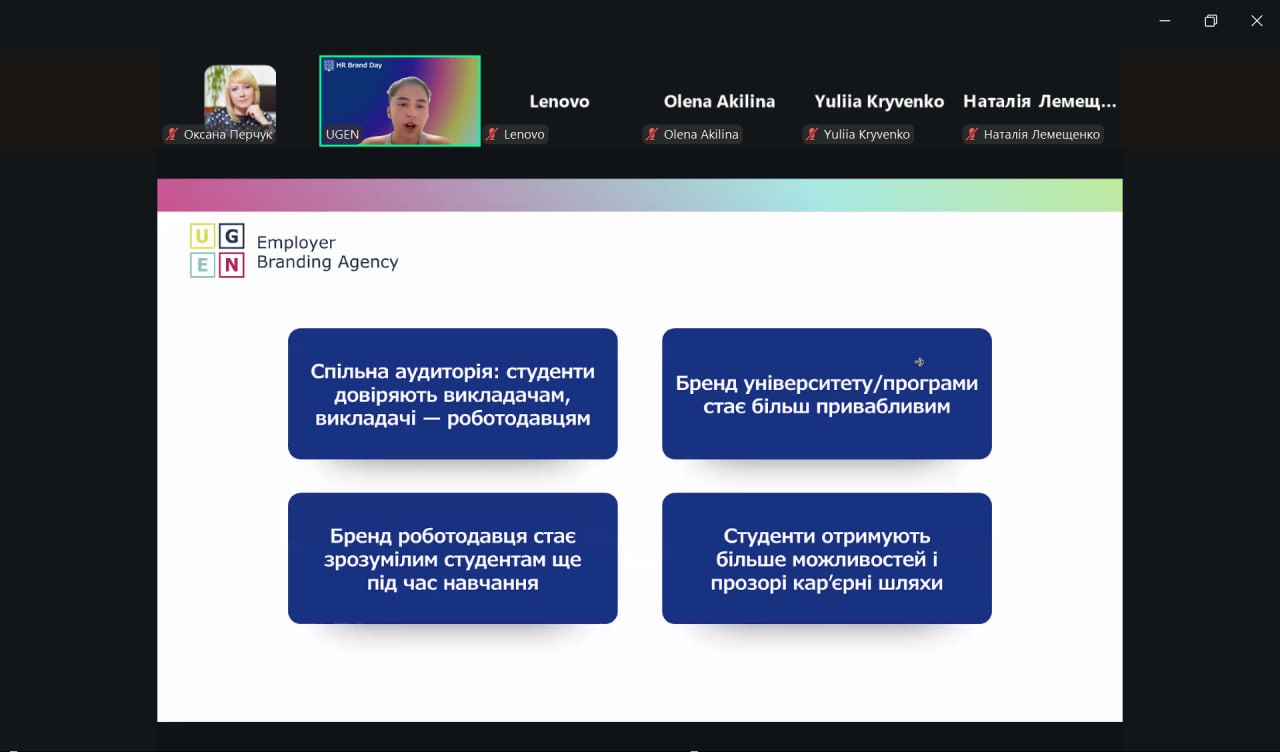Image resolution: width=1280 pixels, height=752 pixels.
Task: Click the muted mic icon for Olena Akilina
Action: pyautogui.click(x=653, y=134)
